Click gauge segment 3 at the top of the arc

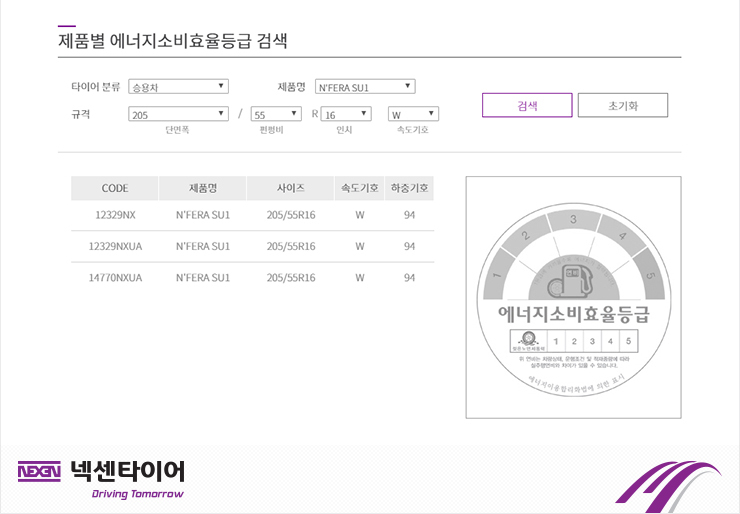[573, 220]
